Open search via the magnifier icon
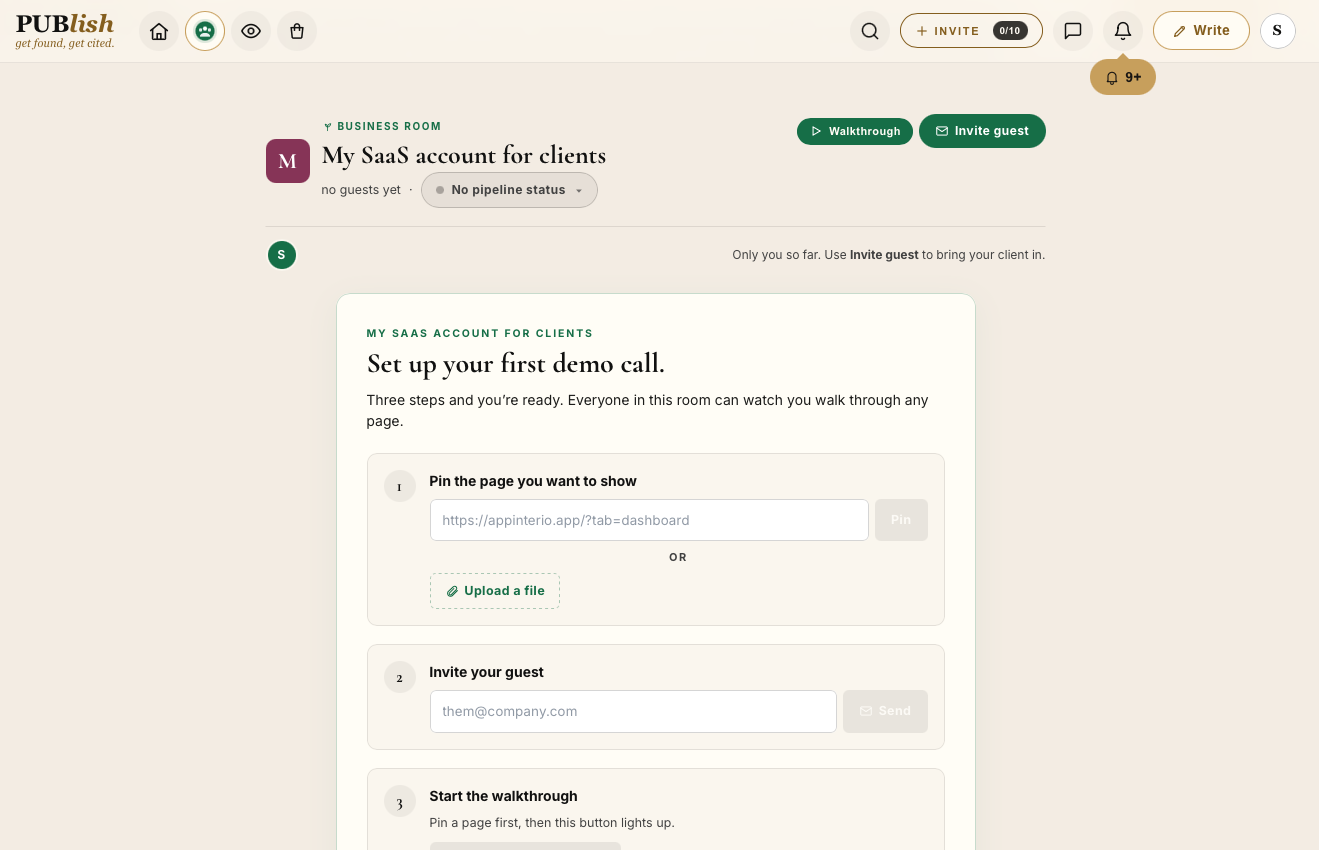 (870, 31)
